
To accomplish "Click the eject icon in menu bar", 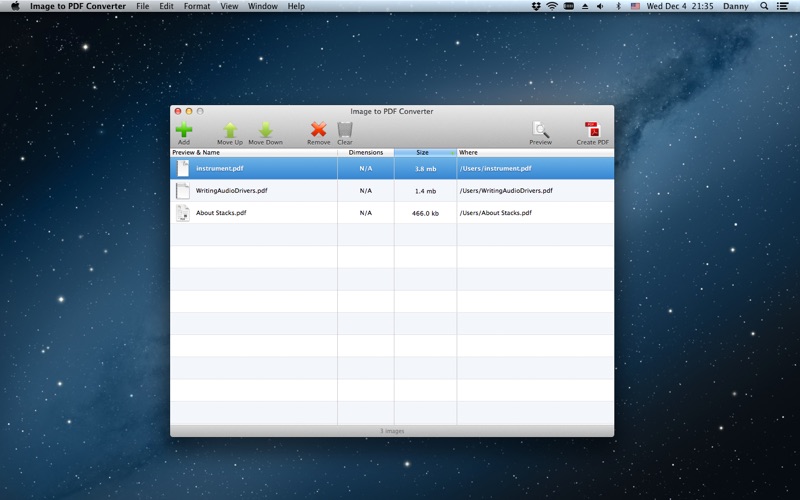I will [x=585, y=6].
